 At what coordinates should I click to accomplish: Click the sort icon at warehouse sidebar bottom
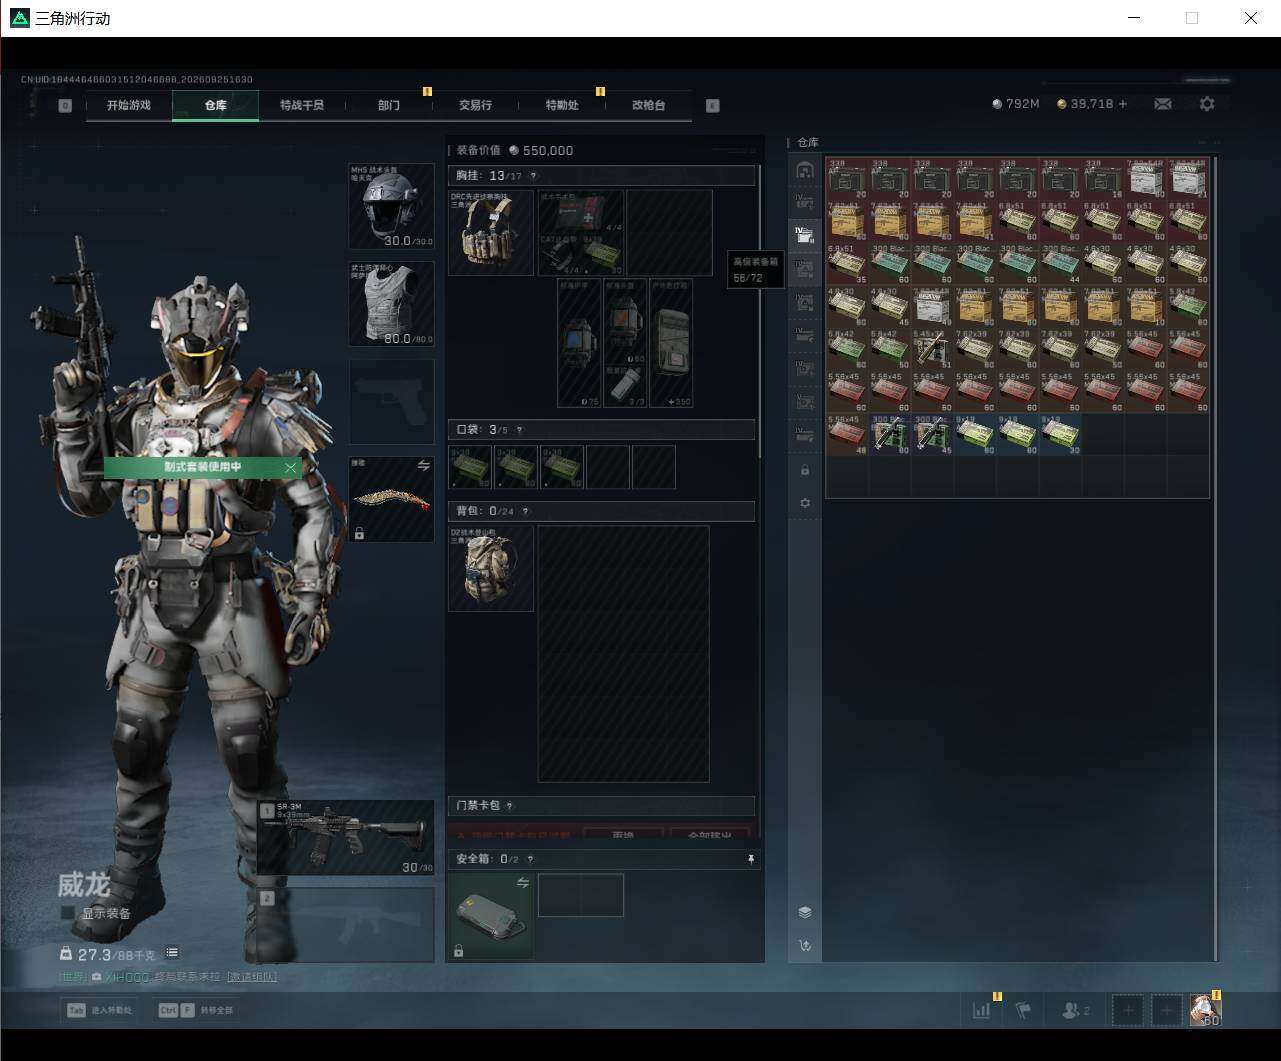805,945
